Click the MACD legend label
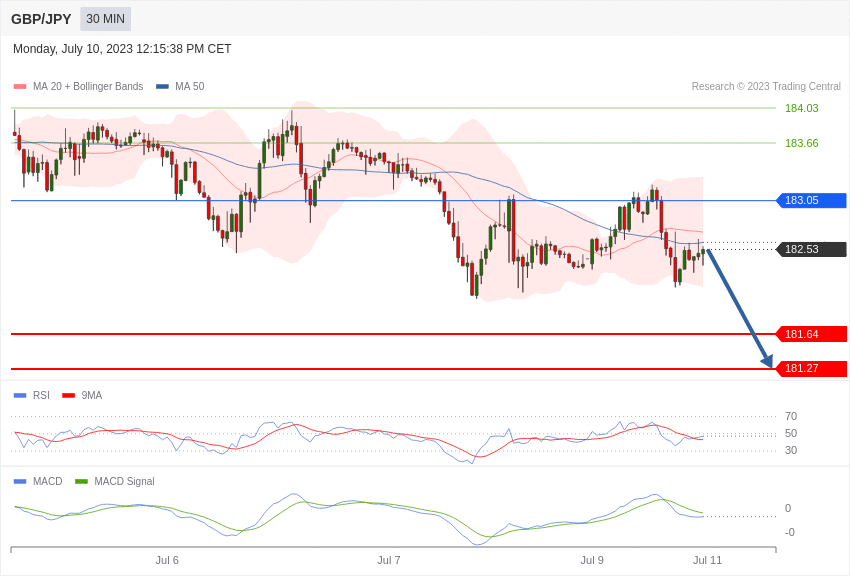Image resolution: width=850 pixels, height=576 pixels. coord(48,481)
